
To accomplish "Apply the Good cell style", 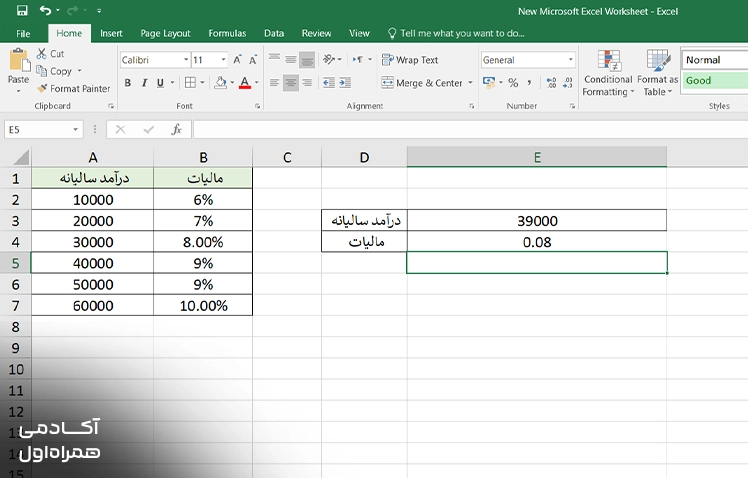I will [x=714, y=81].
